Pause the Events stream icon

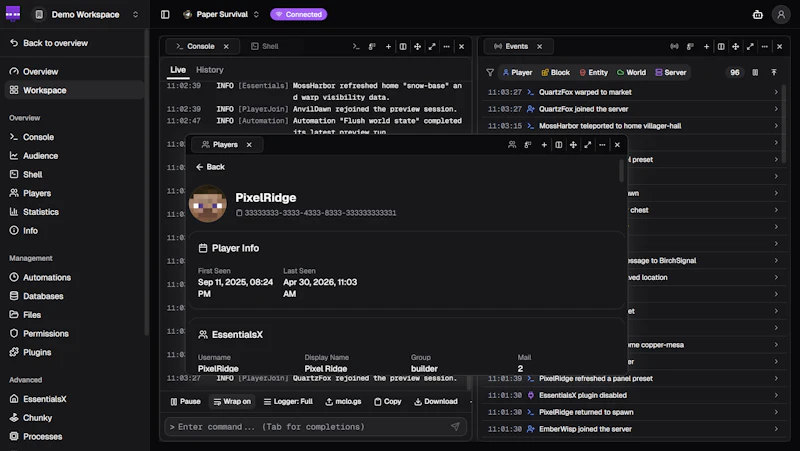pyautogui.click(x=755, y=72)
